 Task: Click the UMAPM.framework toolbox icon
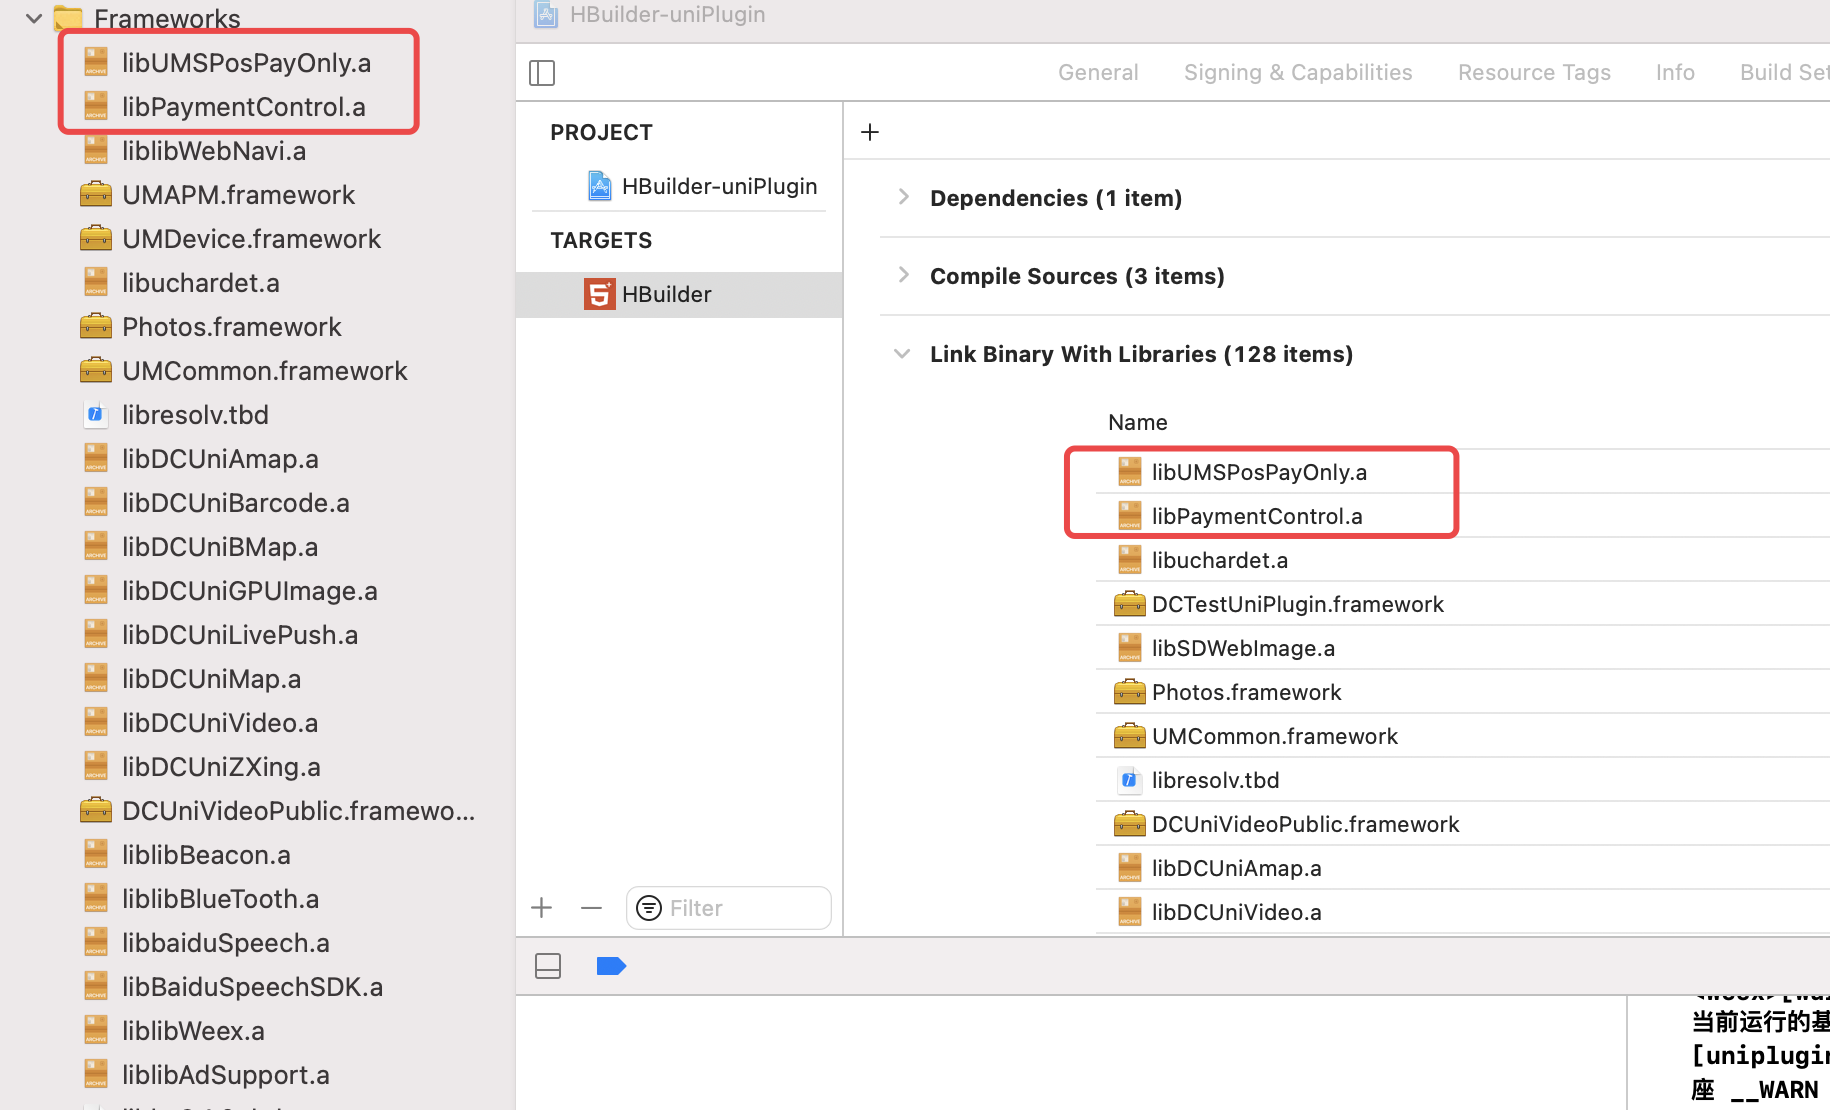96,194
